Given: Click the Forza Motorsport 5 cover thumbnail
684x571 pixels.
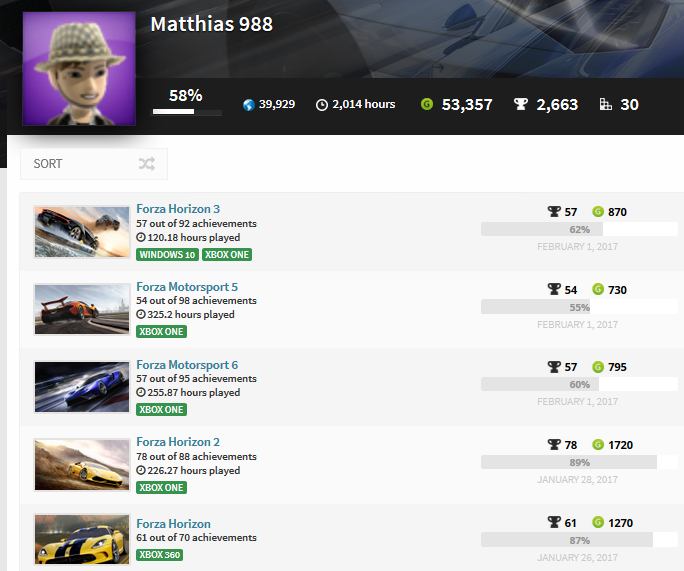Looking at the screenshot, I should click(82, 309).
